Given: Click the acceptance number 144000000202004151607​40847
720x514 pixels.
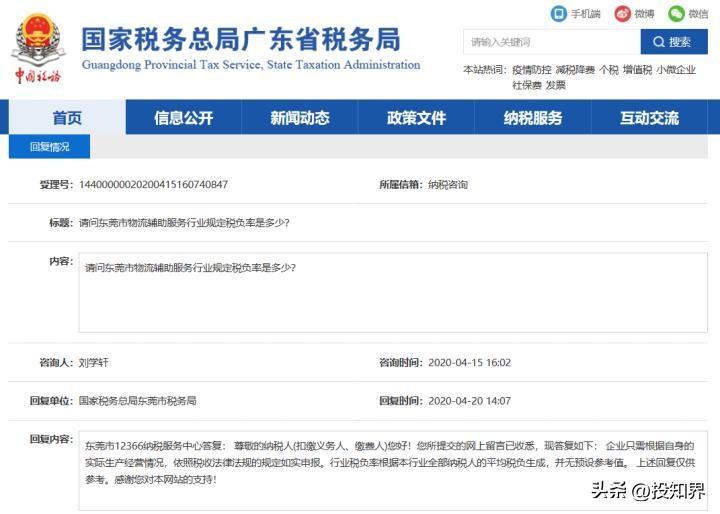Looking at the screenshot, I should (153, 185).
